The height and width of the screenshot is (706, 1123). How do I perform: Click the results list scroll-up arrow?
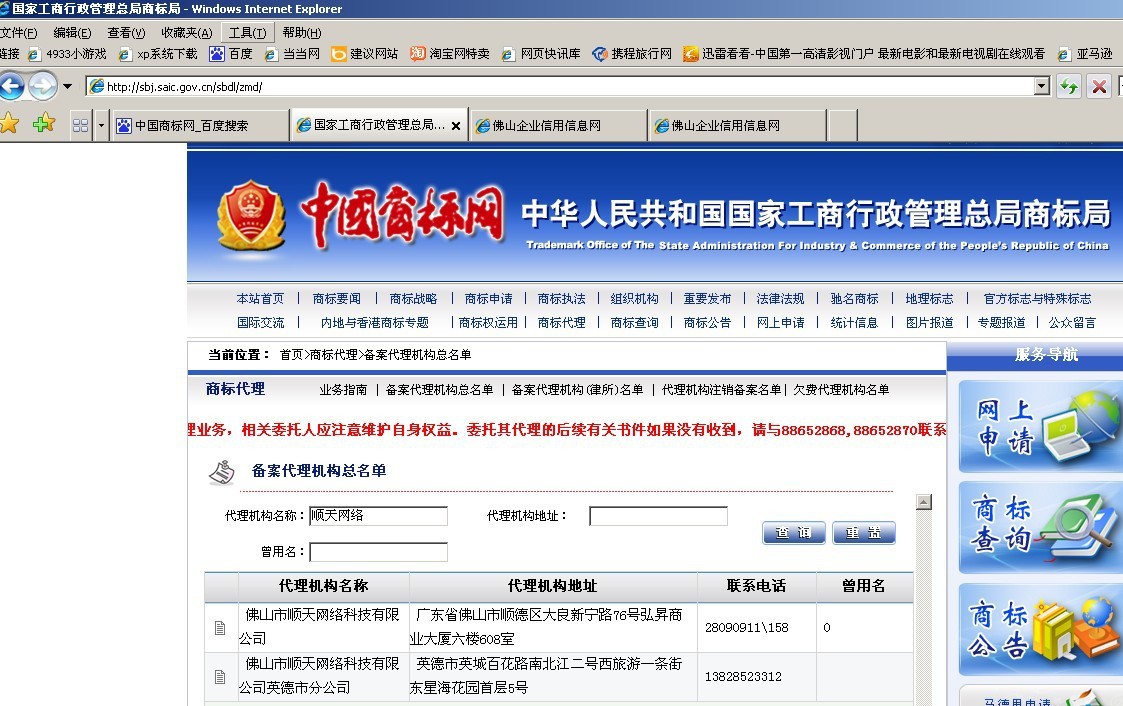coord(924,502)
